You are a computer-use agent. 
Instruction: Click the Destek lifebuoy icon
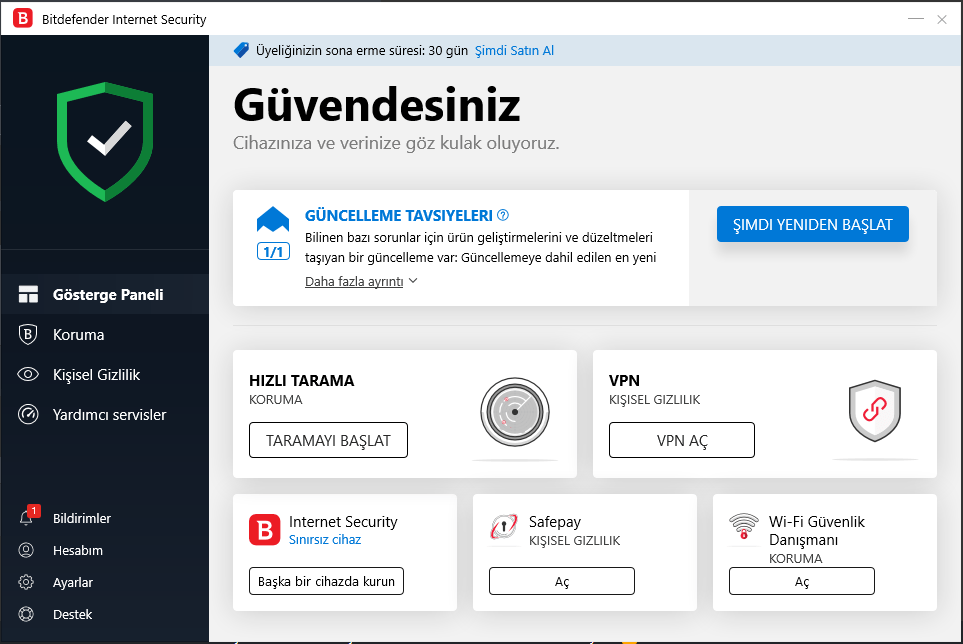26,614
